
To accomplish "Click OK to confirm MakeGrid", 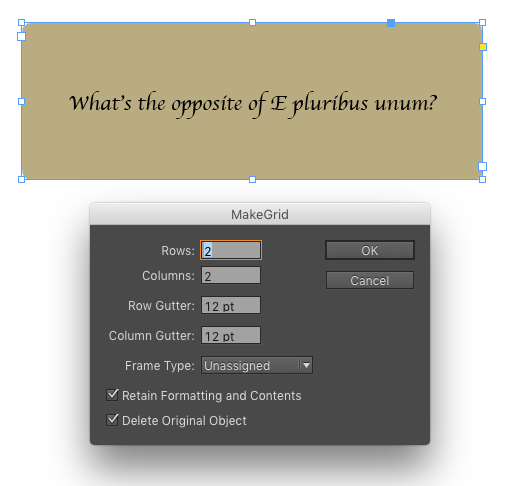I will (x=370, y=250).
